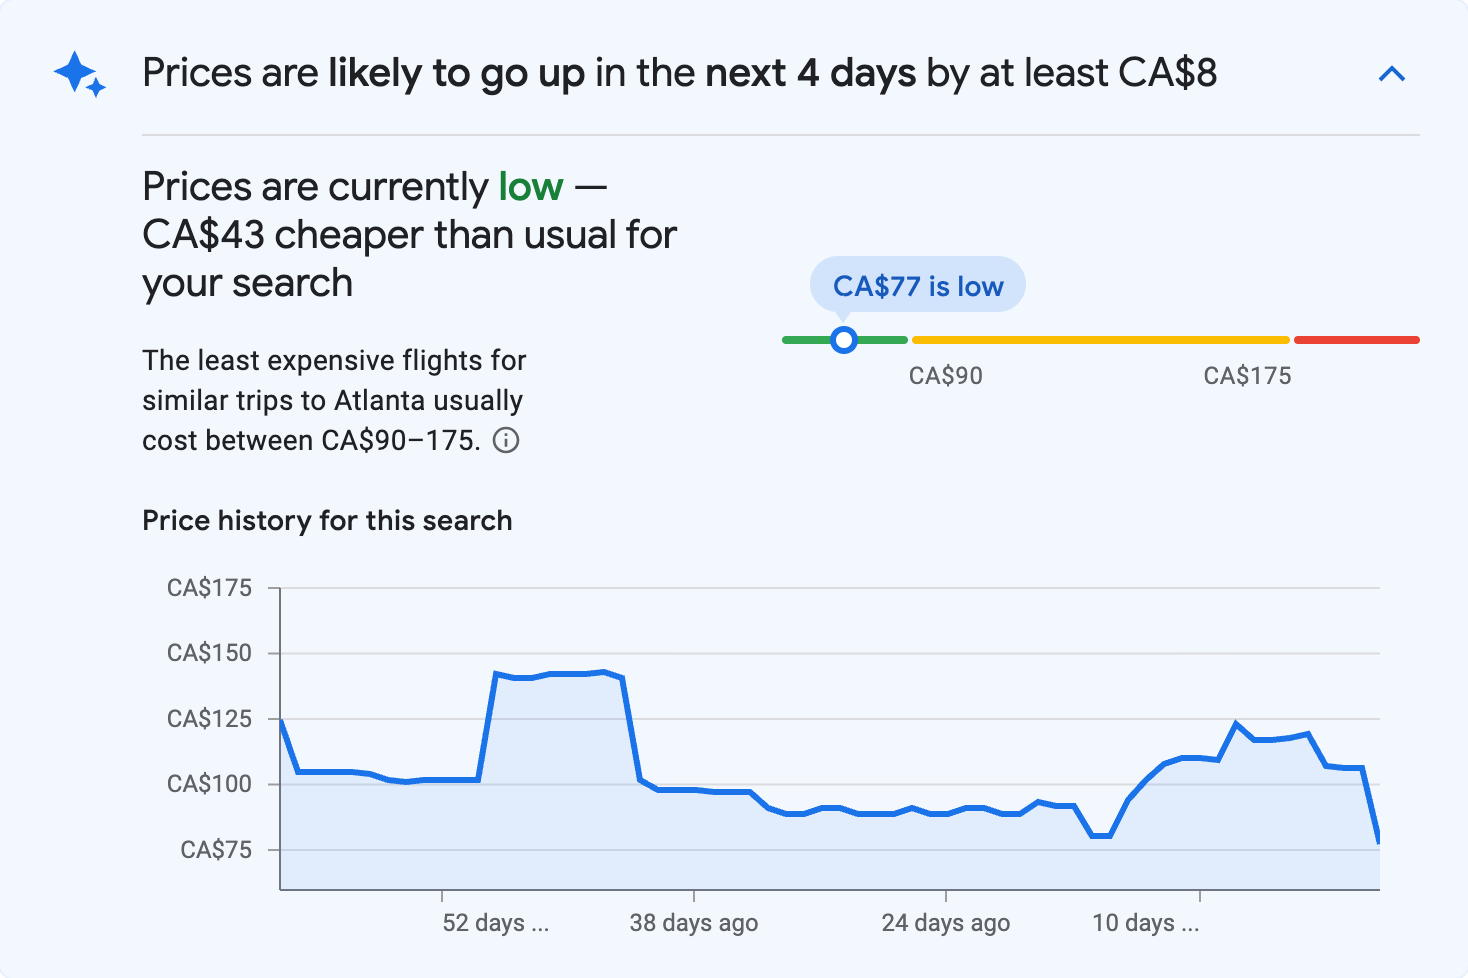Click the 'CA$77 is low' bubble

pos(917,286)
